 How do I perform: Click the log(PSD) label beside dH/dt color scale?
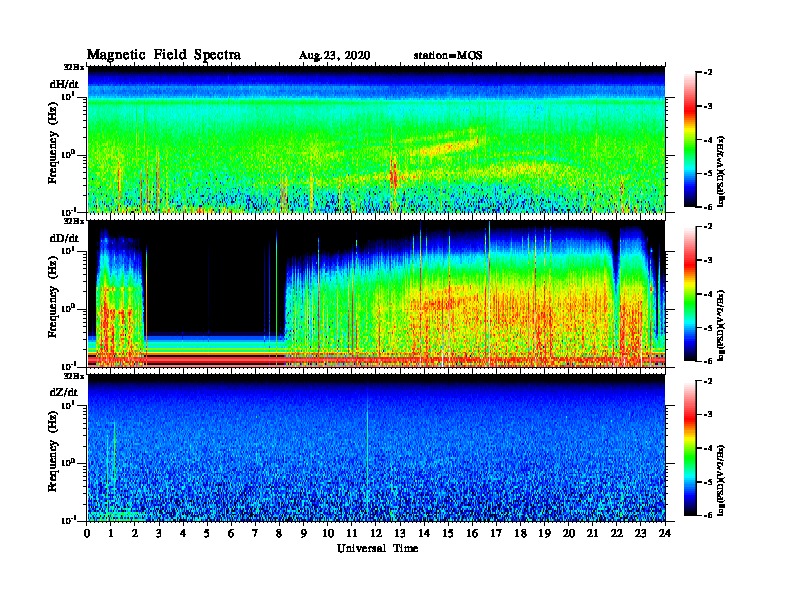click(721, 171)
